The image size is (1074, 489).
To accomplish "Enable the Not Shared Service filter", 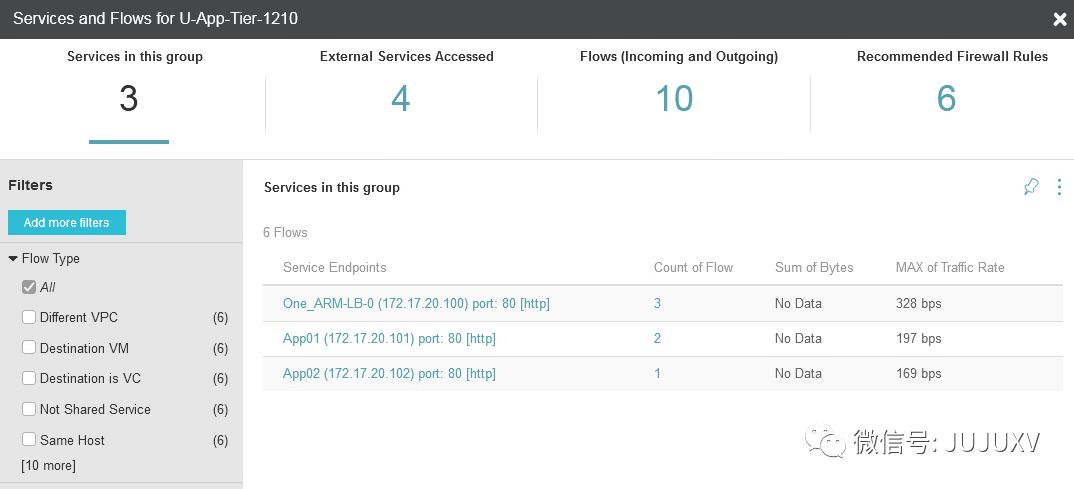I will pos(29,409).
